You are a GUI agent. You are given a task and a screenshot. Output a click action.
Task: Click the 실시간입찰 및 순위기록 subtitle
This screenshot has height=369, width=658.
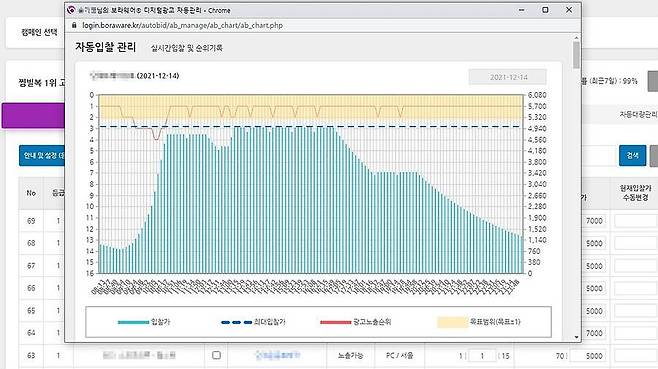pyautogui.click(x=187, y=48)
